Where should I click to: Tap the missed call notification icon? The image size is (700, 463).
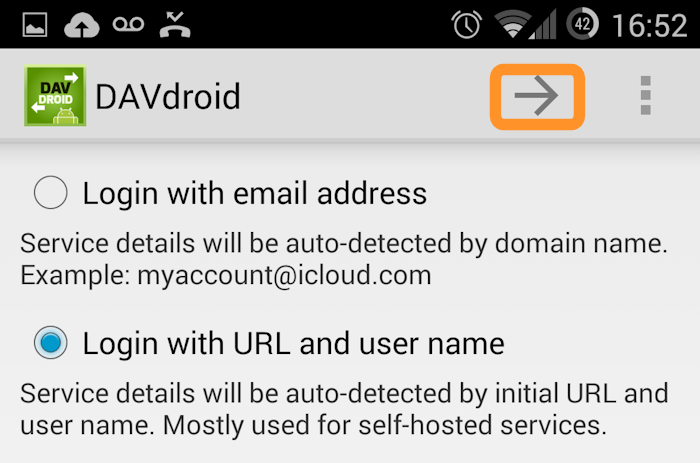(175, 24)
